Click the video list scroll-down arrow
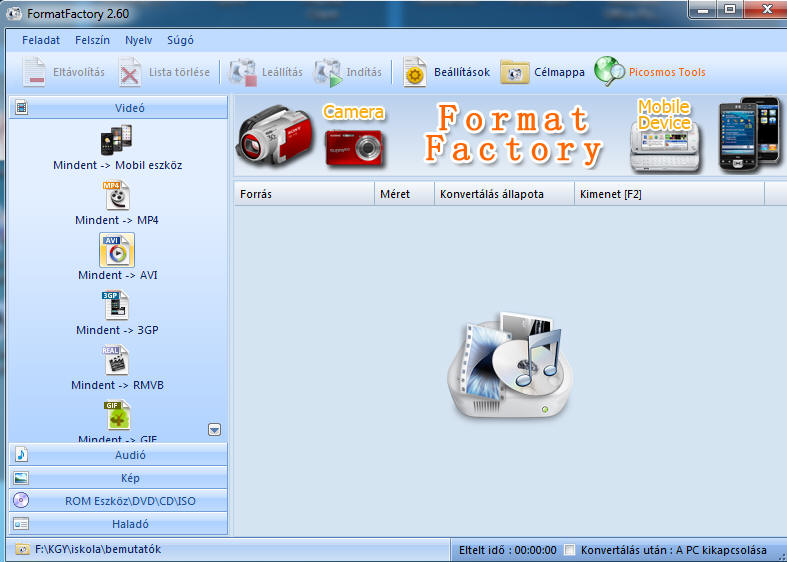Viewport: 787px width, 562px height. pyautogui.click(x=214, y=430)
